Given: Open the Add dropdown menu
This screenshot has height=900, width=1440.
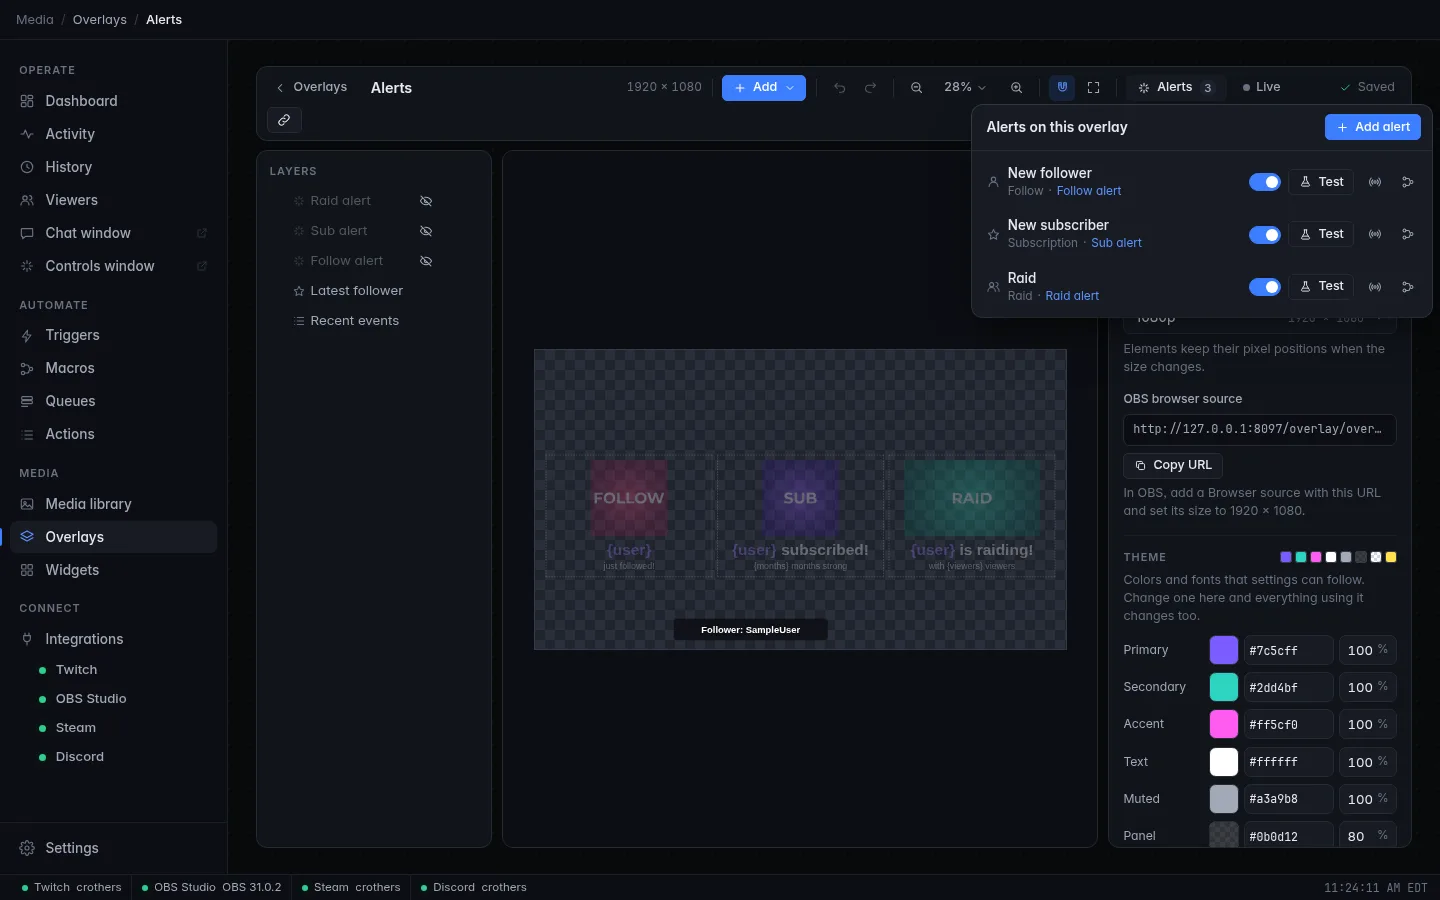Looking at the screenshot, I should point(764,88).
